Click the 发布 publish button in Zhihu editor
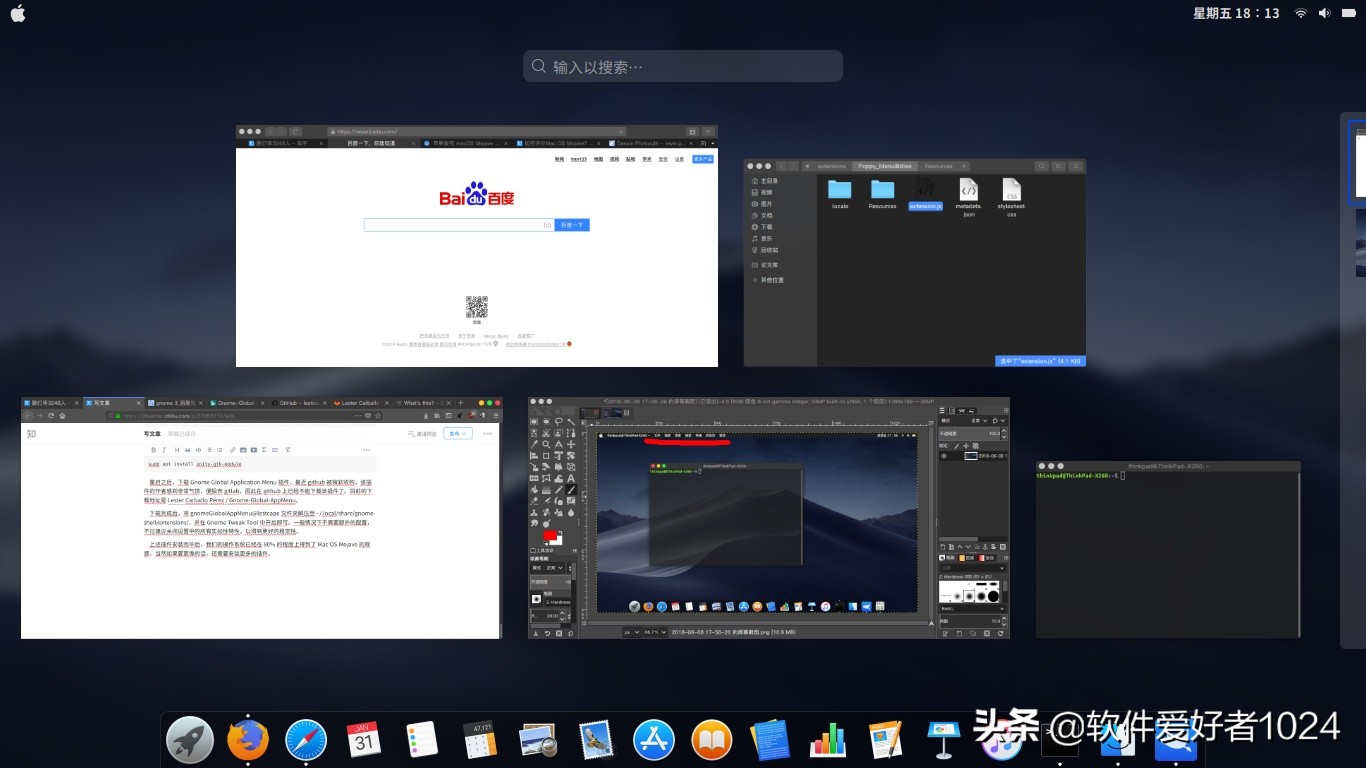1366x768 pixels. coord(459,432)
